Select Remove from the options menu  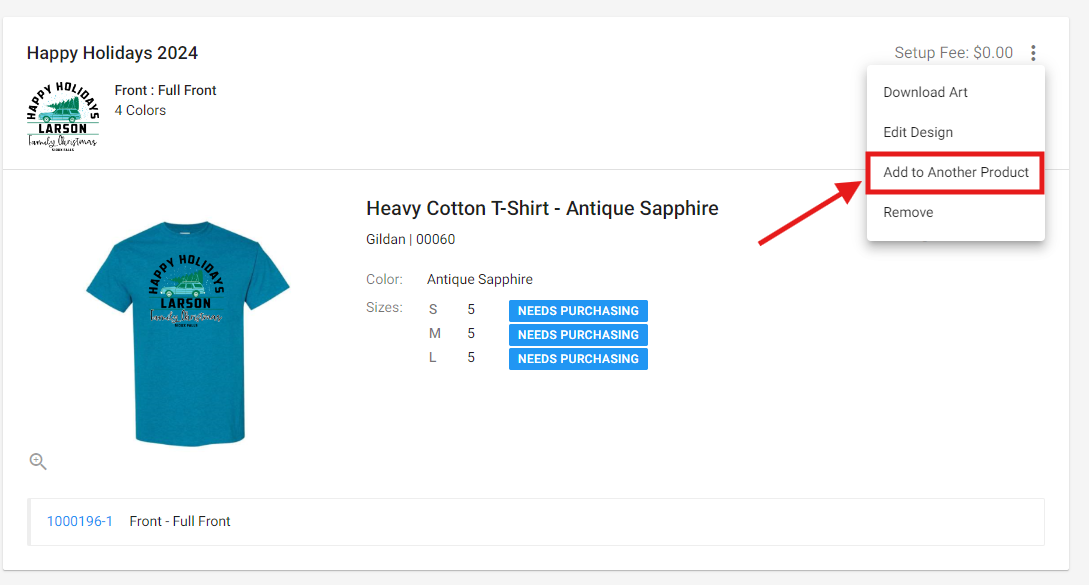tap(908, 212)
